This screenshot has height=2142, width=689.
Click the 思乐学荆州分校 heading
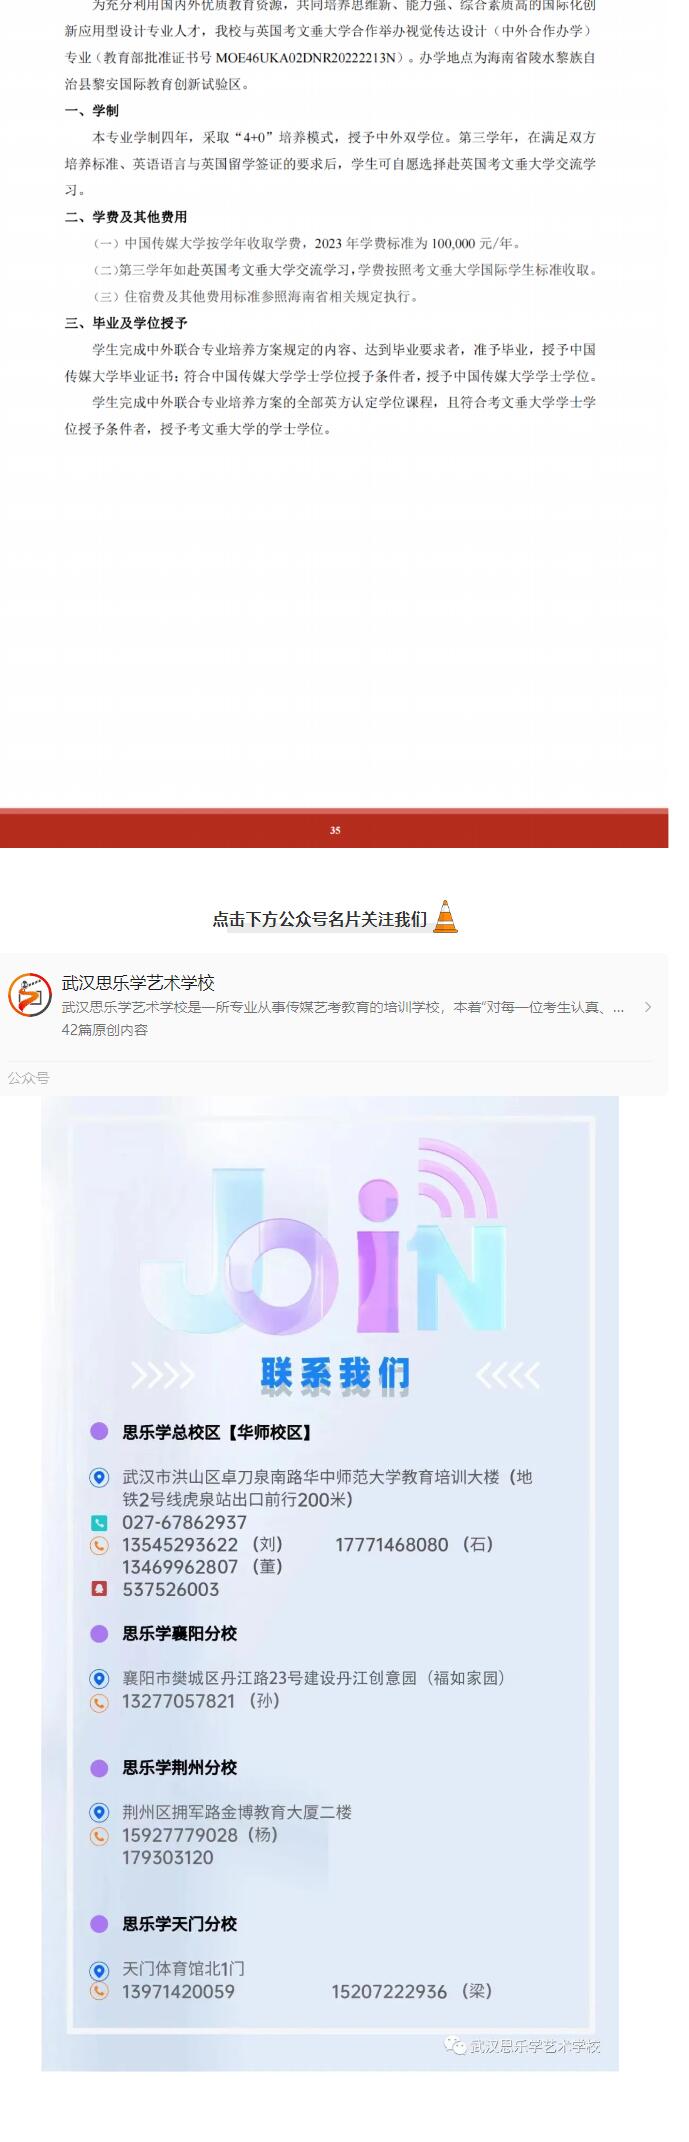click(180, 1767)
